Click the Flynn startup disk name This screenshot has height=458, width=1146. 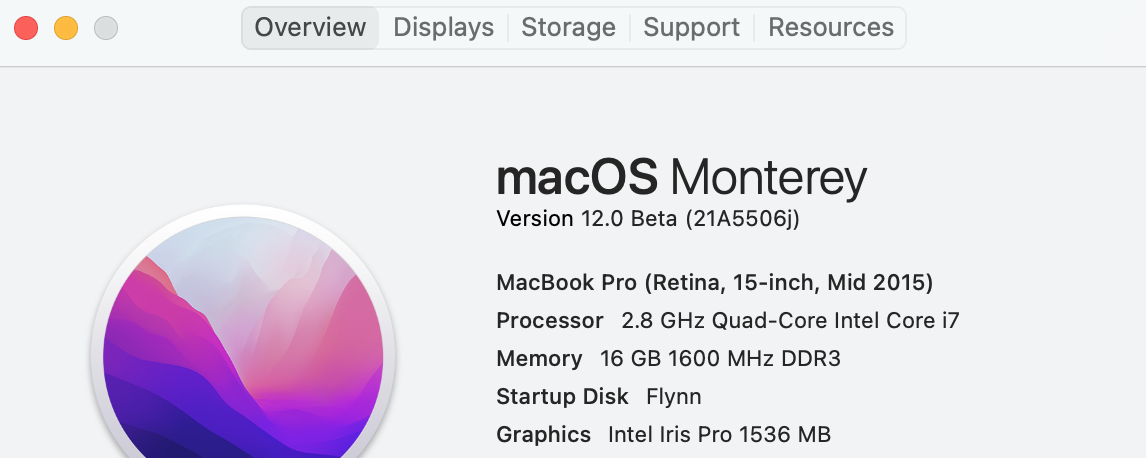[x=674, y=397]
